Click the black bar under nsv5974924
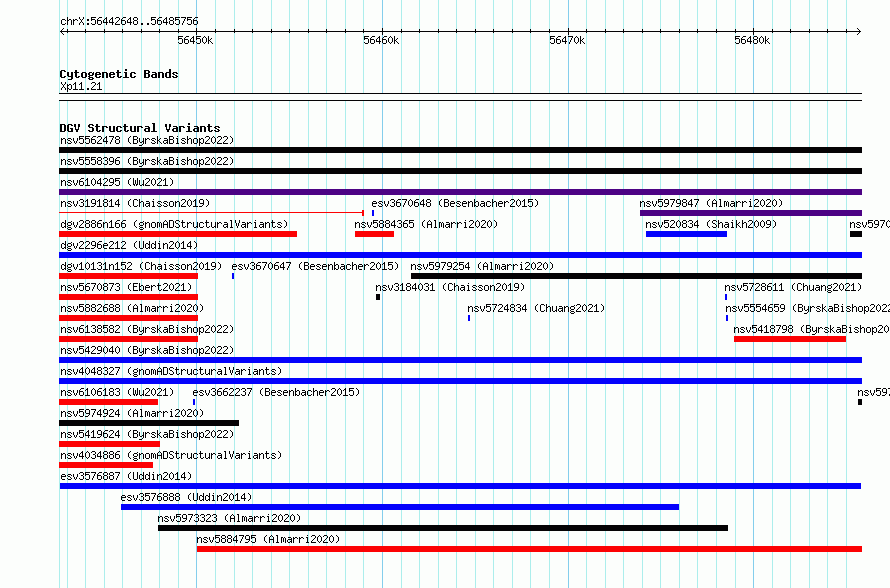The height and width of the screenshot is (588, 890). tap(149, 423)
